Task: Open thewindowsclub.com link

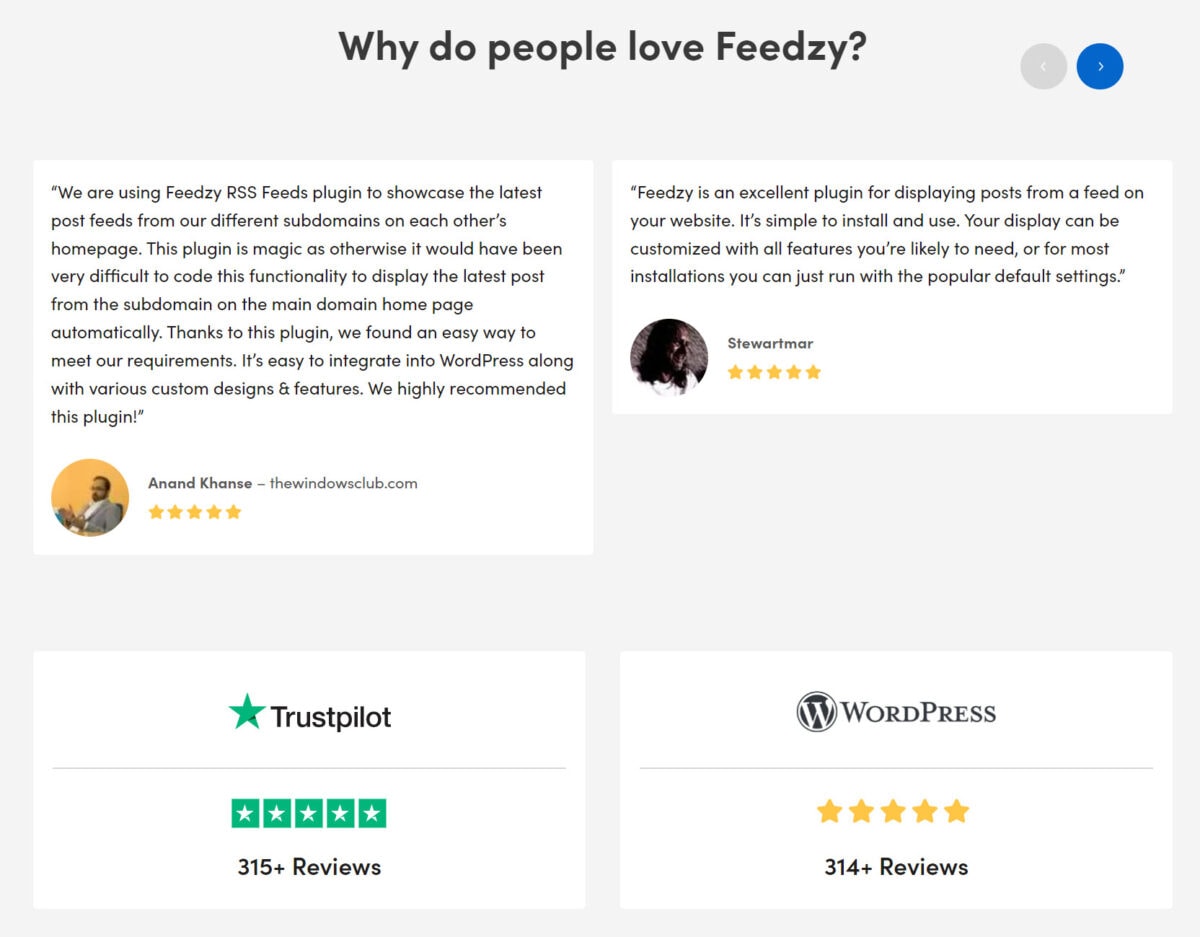Action: tap(343, 482)
